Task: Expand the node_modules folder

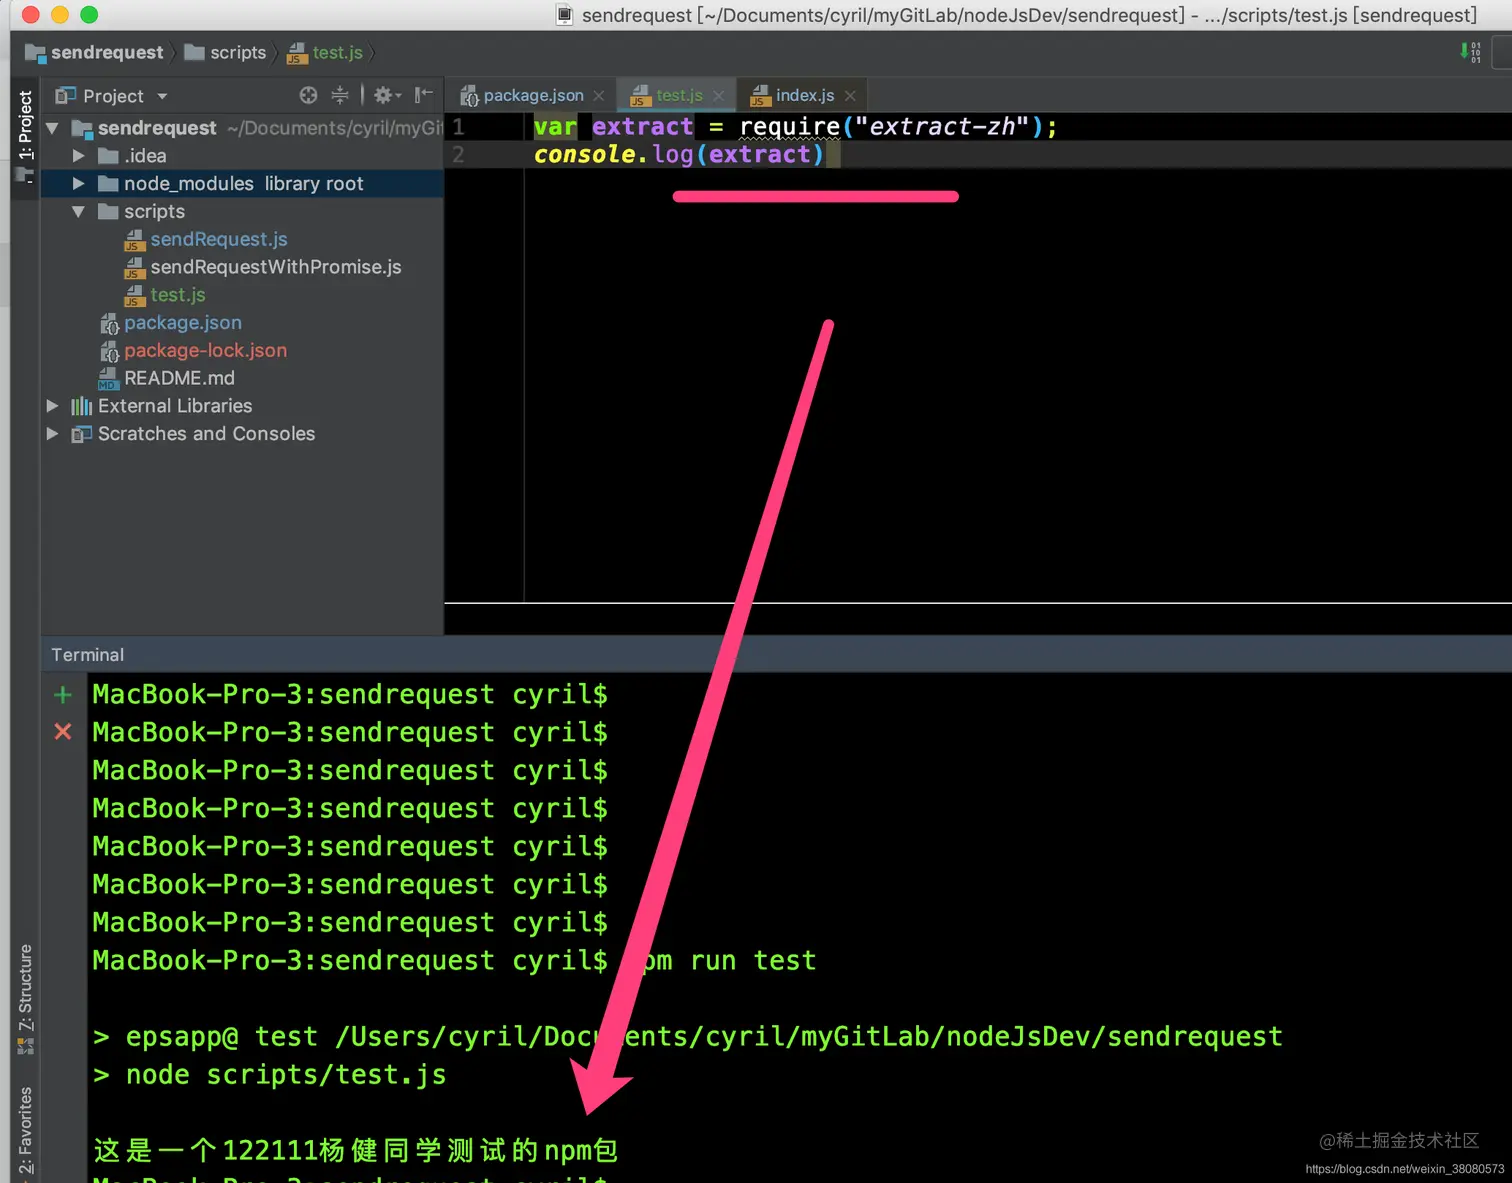Action: (79, 184)
